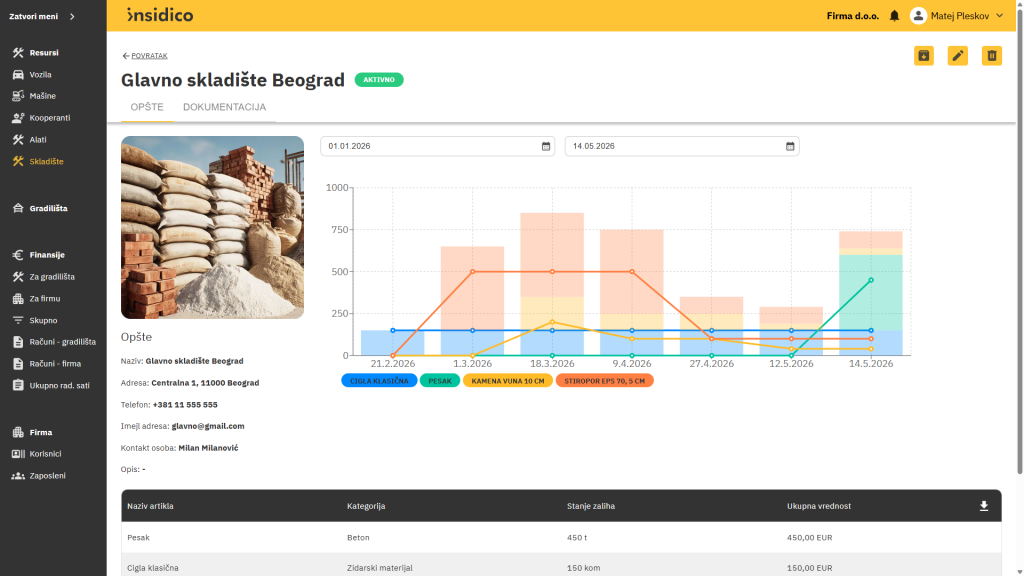The width and height of the screenshot is (1024, 576).
Task: Open start date calendar picker icon
Action: click(546, 146)
